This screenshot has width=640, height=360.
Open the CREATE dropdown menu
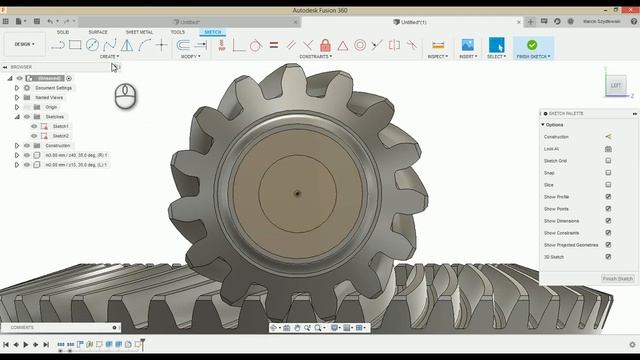click(109, 56)
